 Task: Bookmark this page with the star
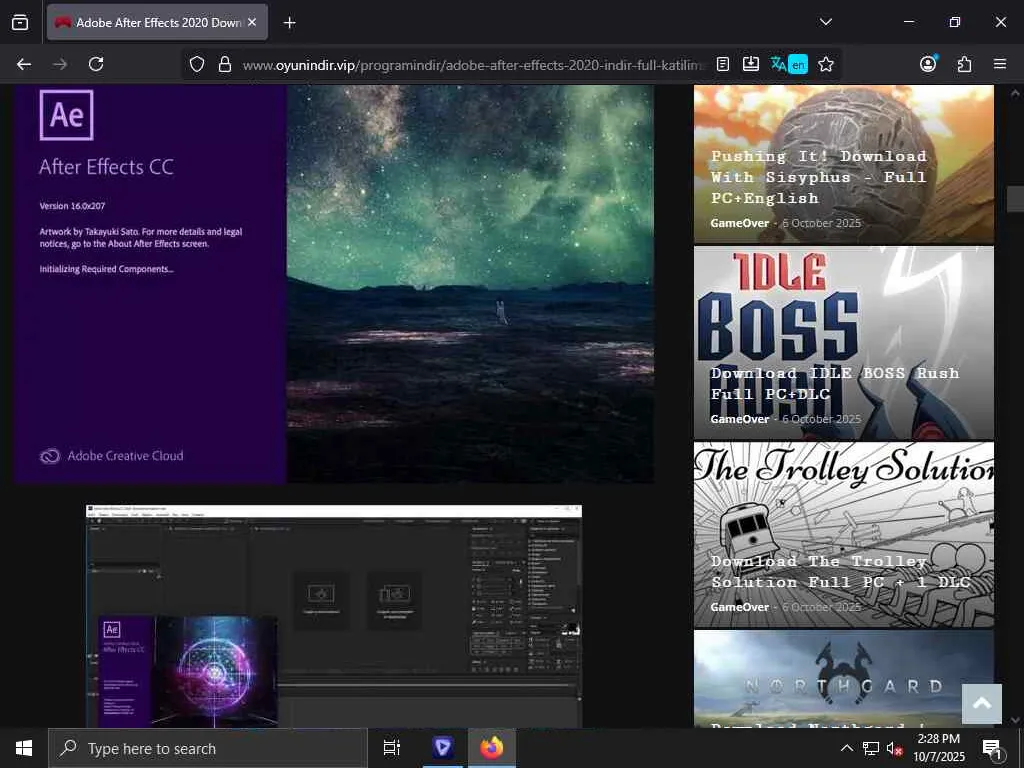tap(825, 64)
